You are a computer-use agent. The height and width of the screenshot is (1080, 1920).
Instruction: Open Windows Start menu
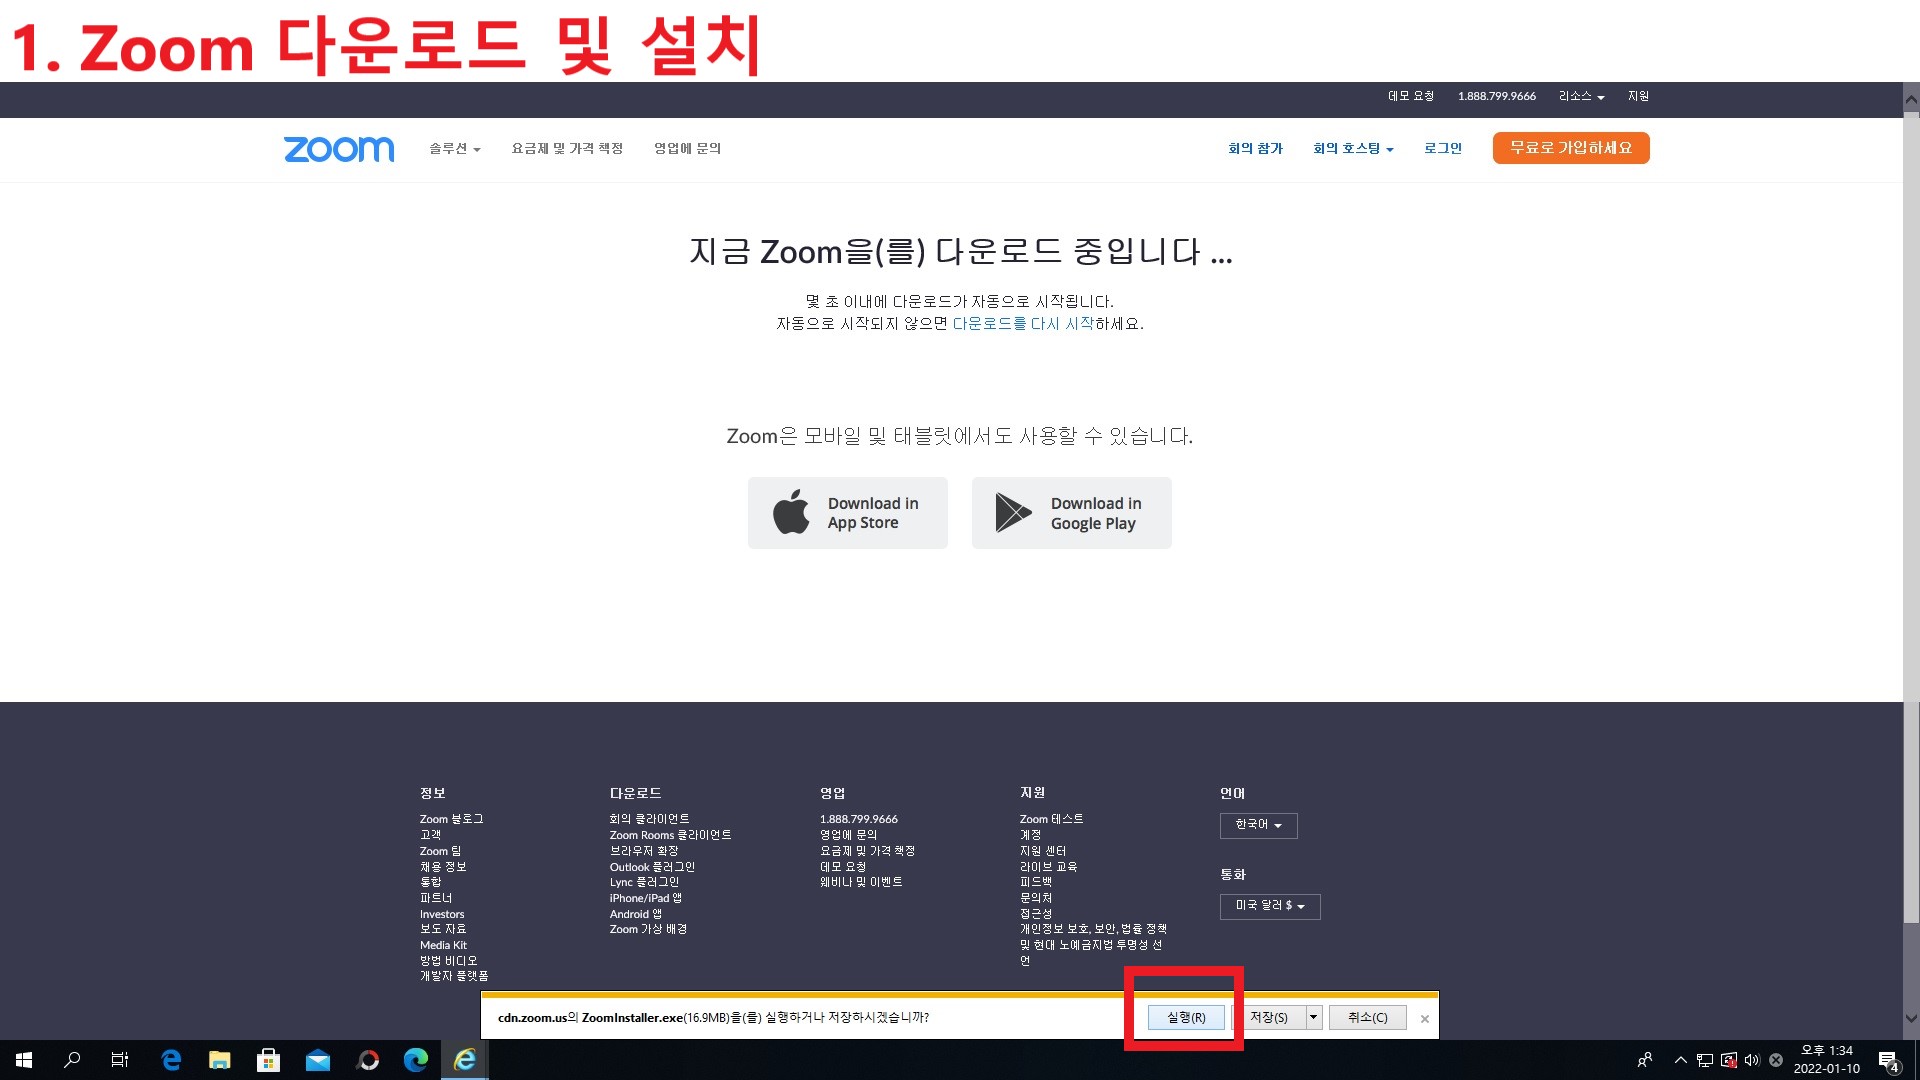click(x=24, y=1060)
